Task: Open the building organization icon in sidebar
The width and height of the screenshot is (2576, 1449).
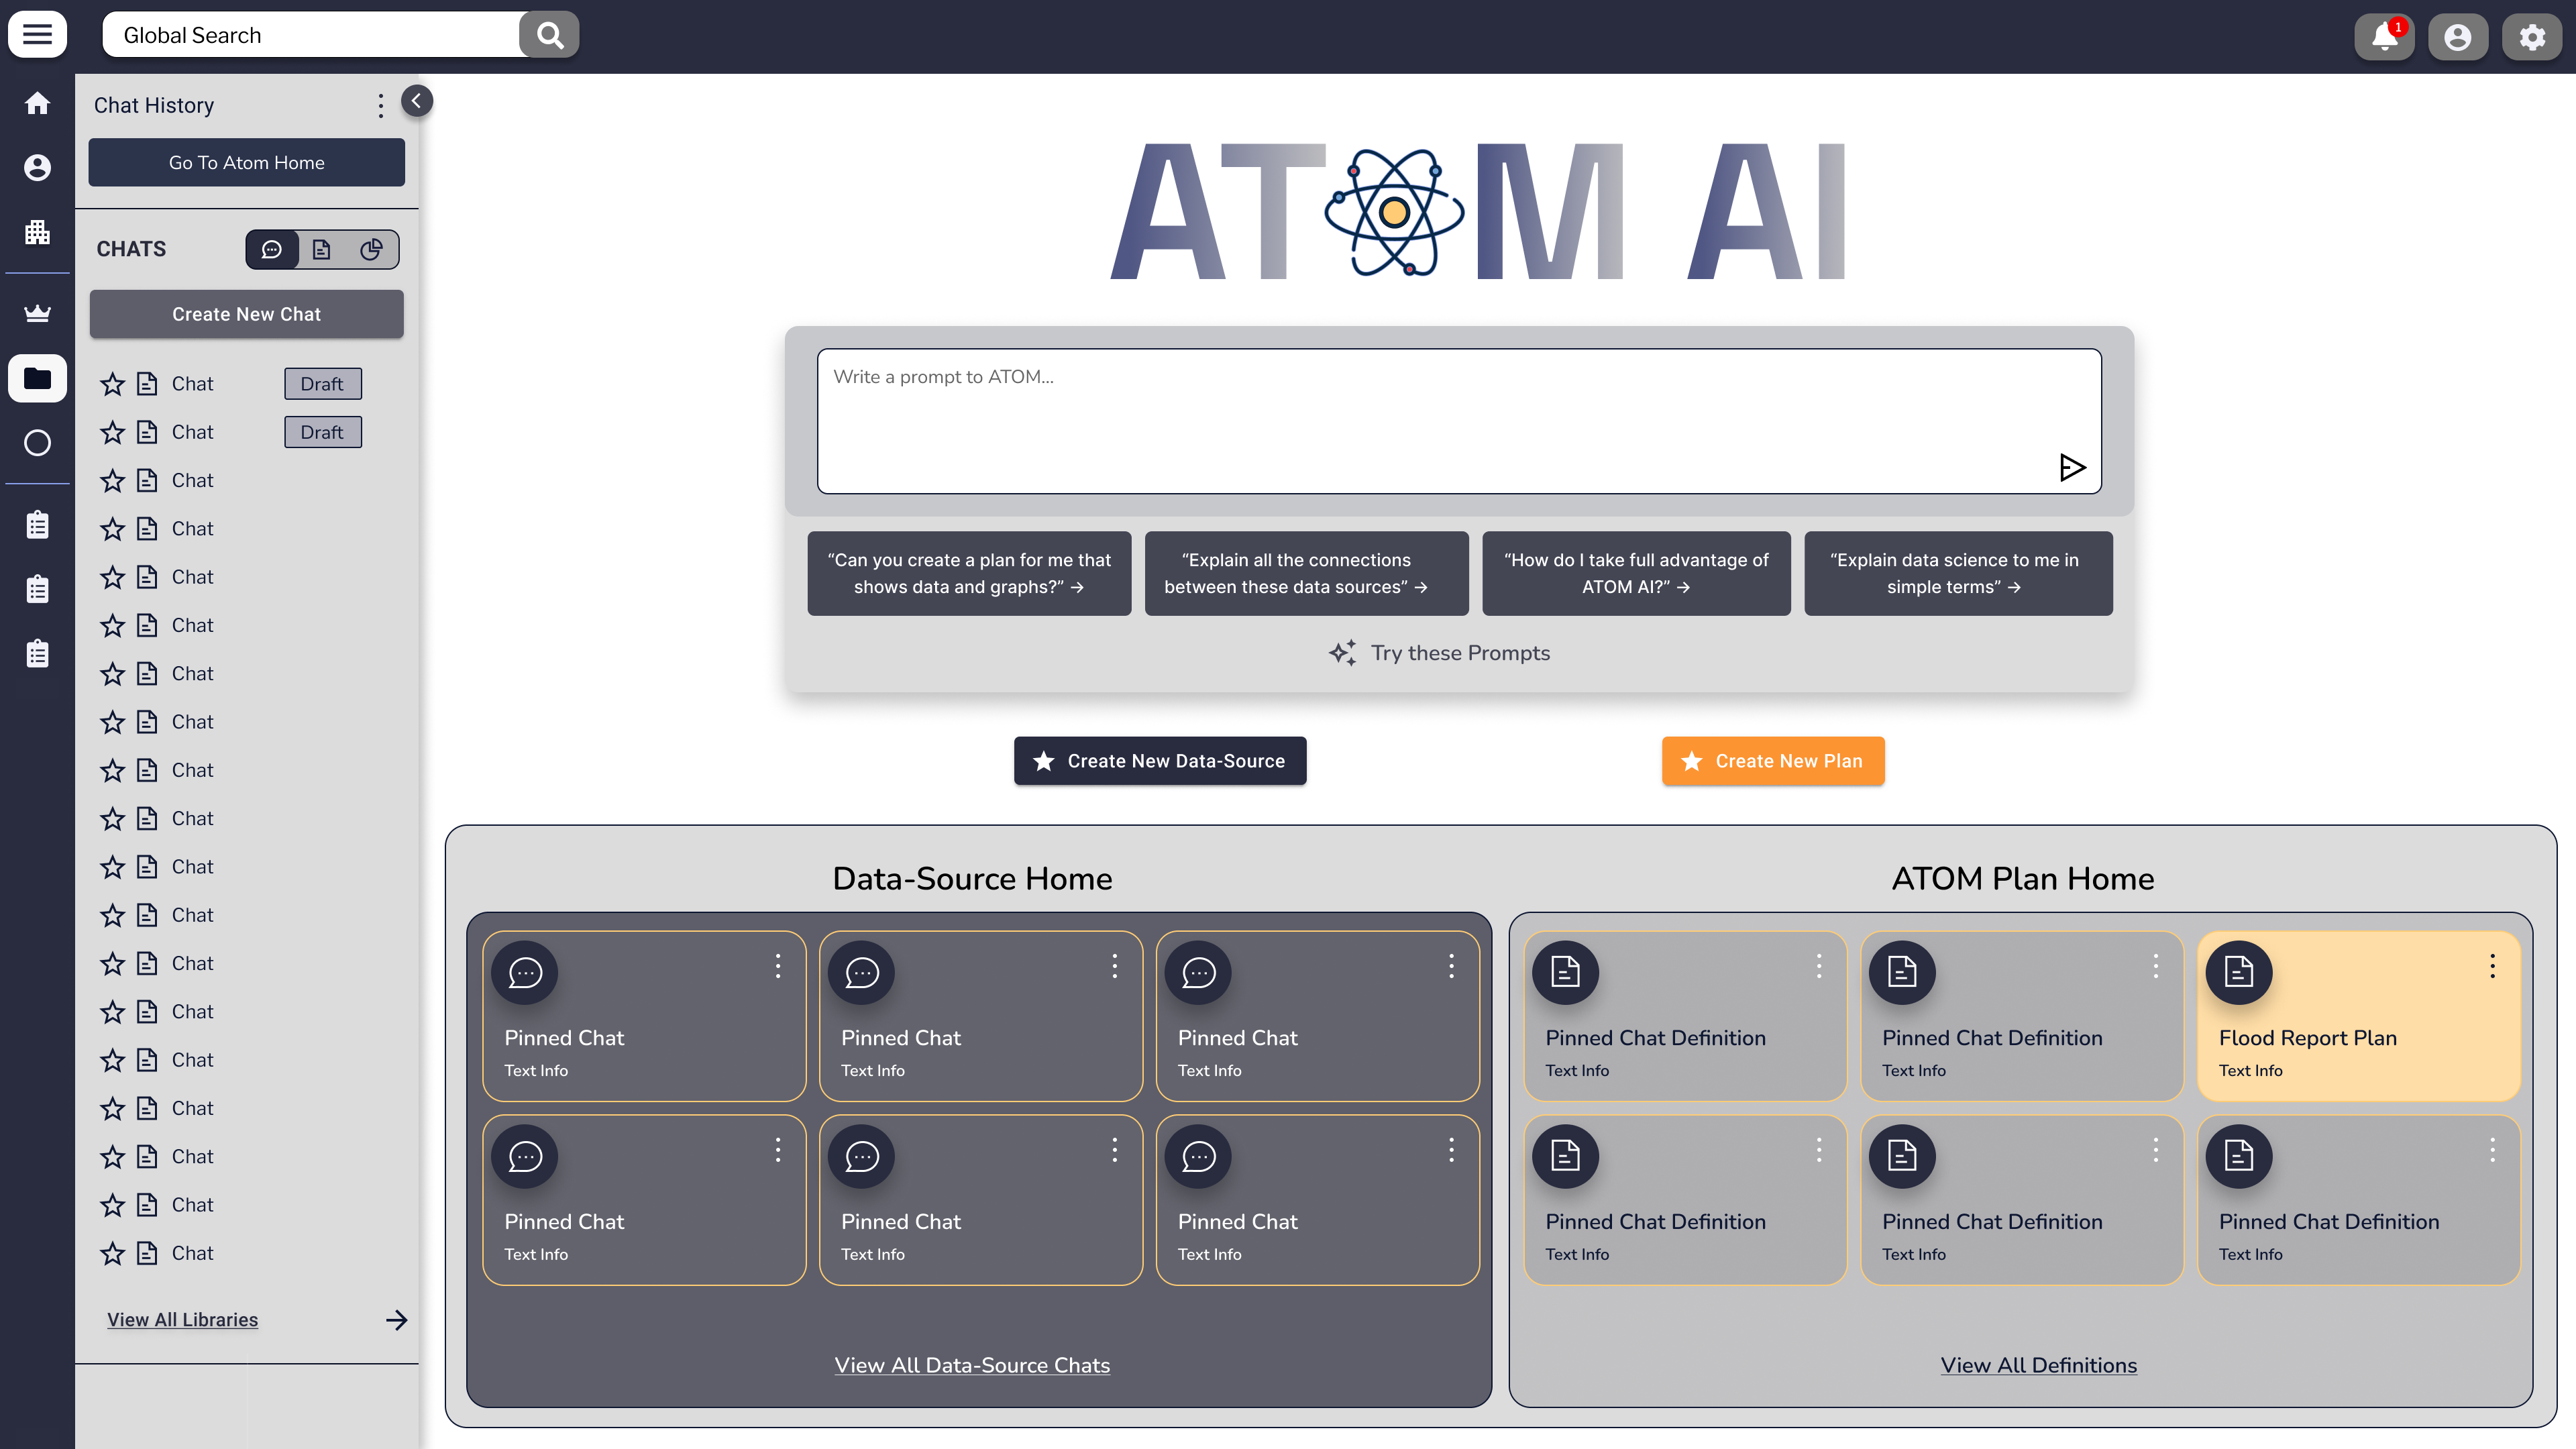Action: click(37, 232)
